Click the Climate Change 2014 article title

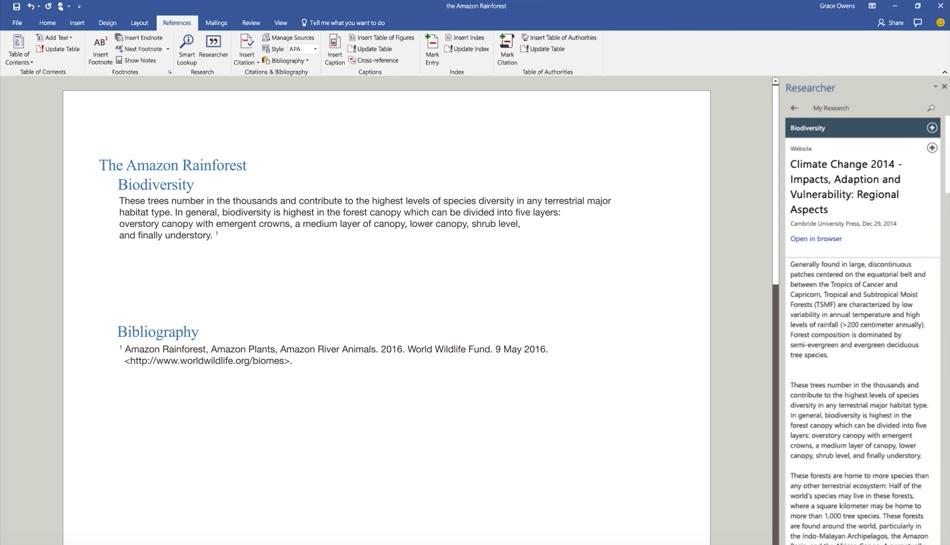point(846,187)
